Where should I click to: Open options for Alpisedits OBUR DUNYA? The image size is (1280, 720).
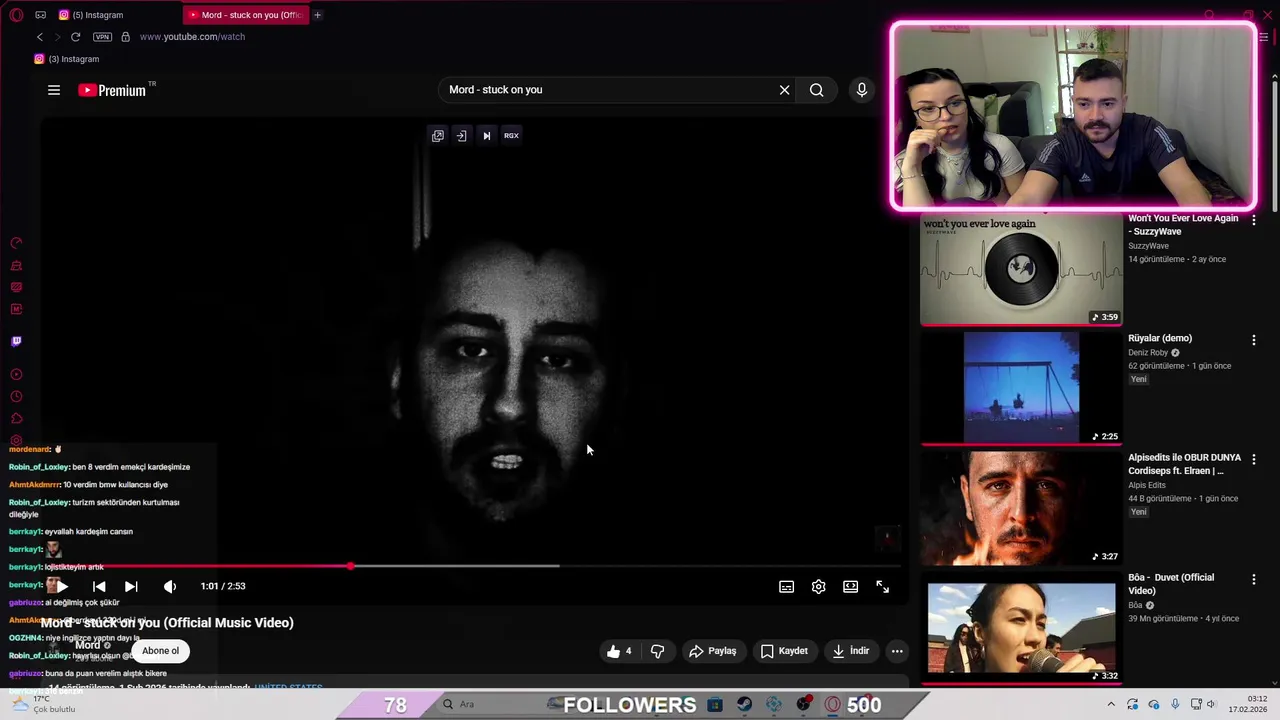(1253, 460)
